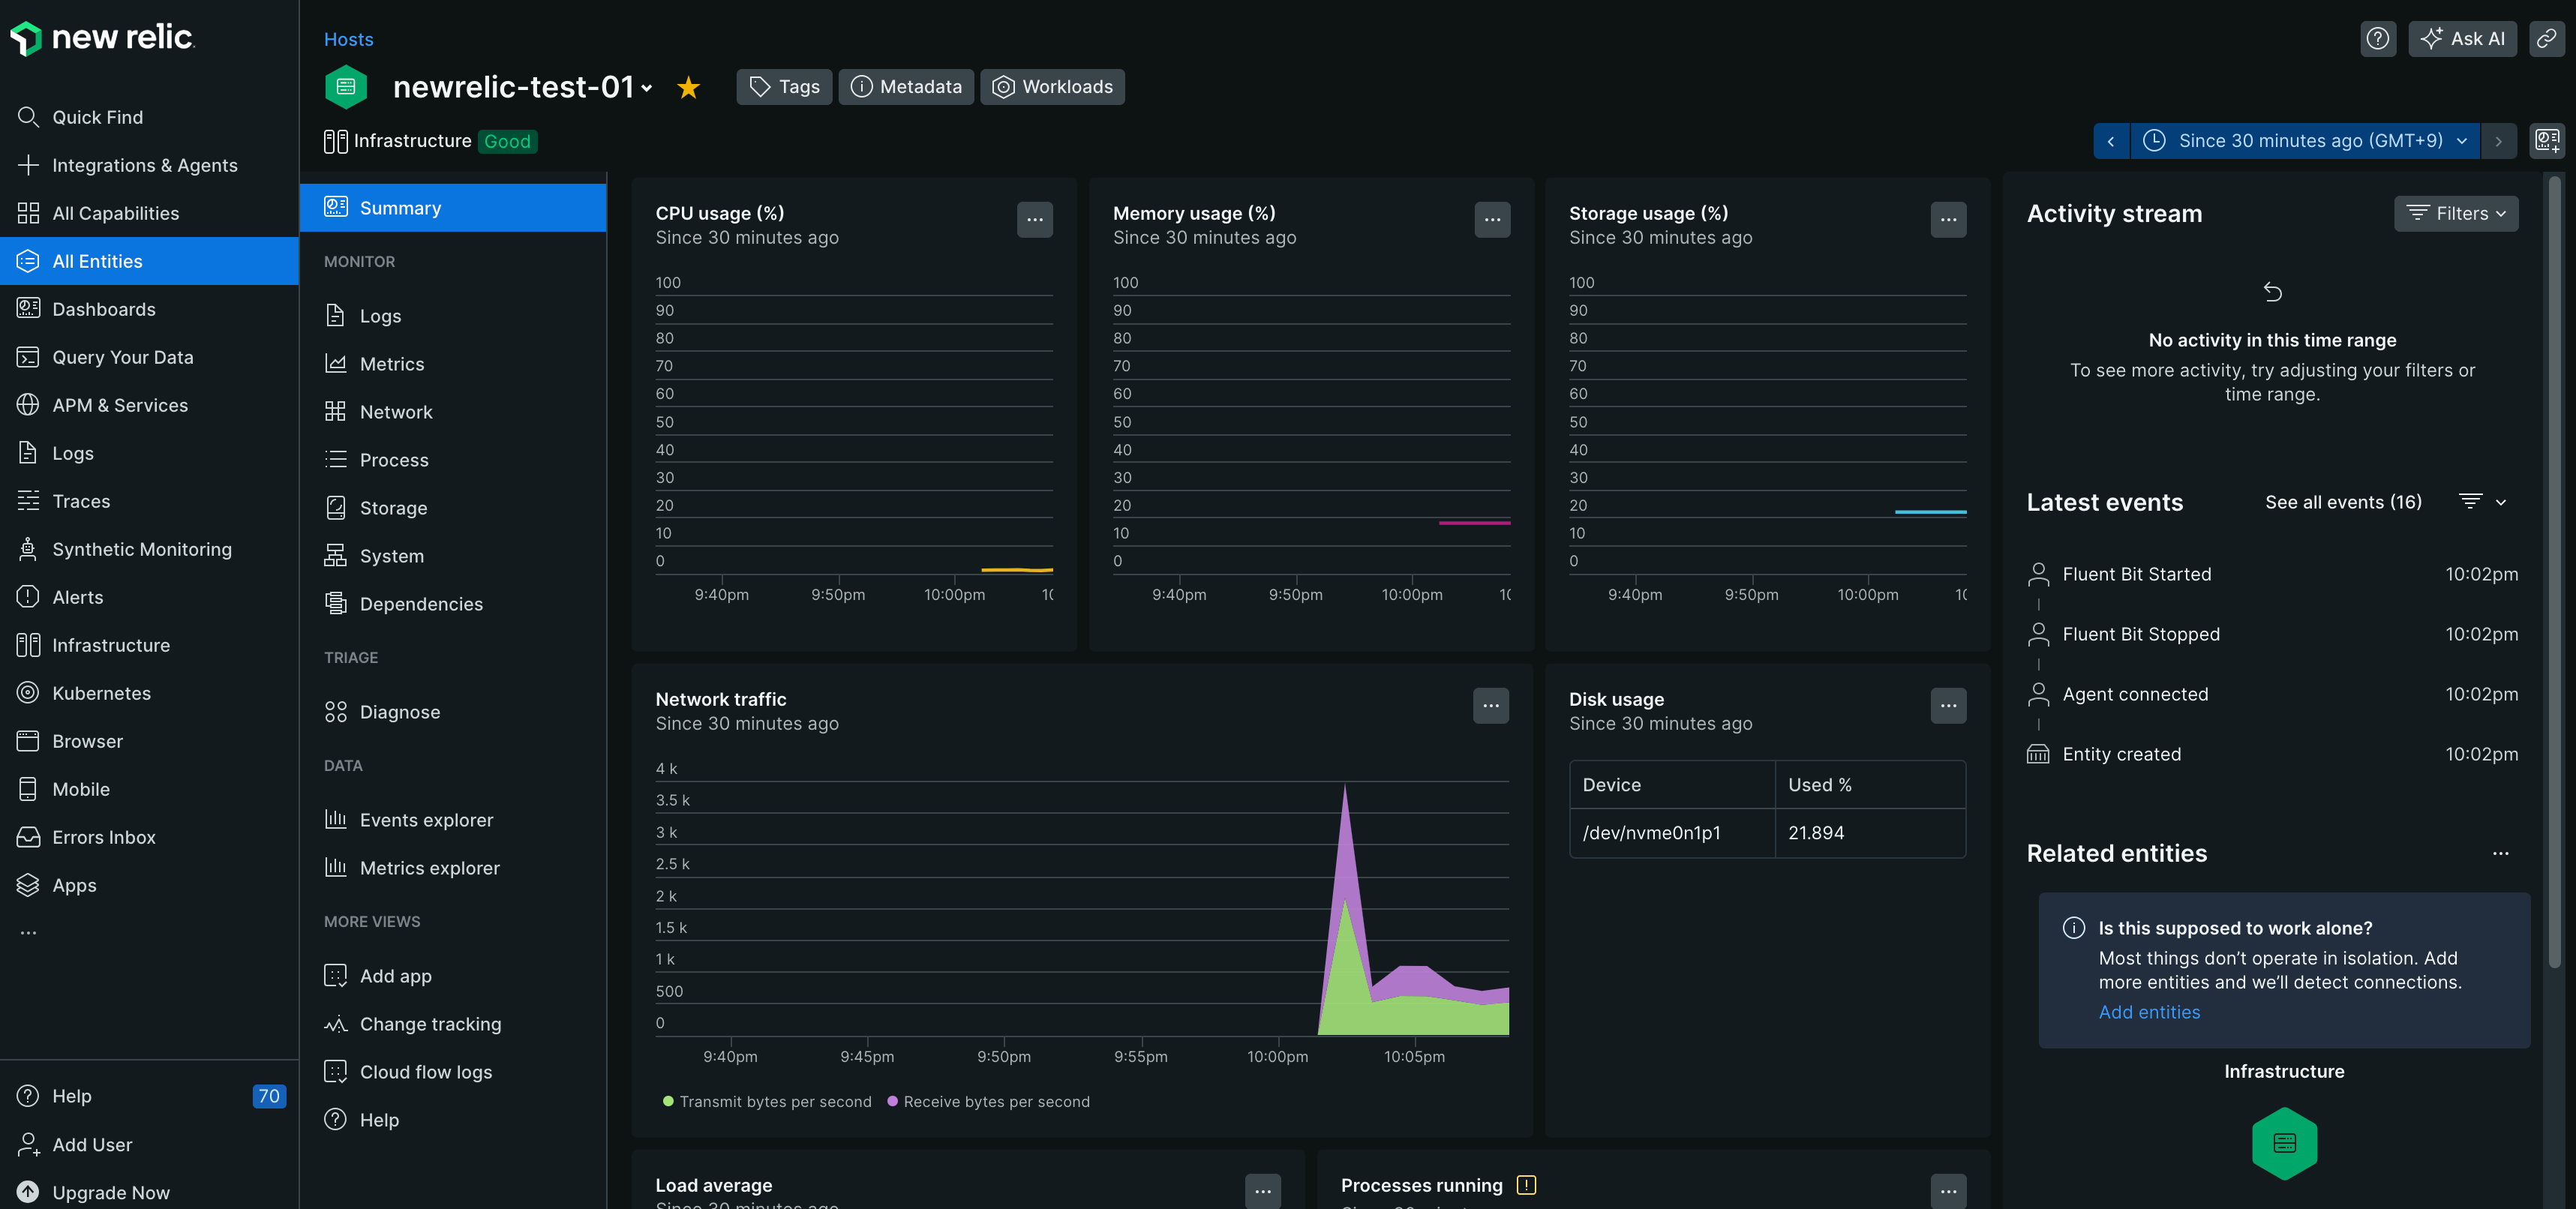Open the Filters dropdown in Activity stream
This screenshot has height=1209, width=2576.
tap(2456, 213)
